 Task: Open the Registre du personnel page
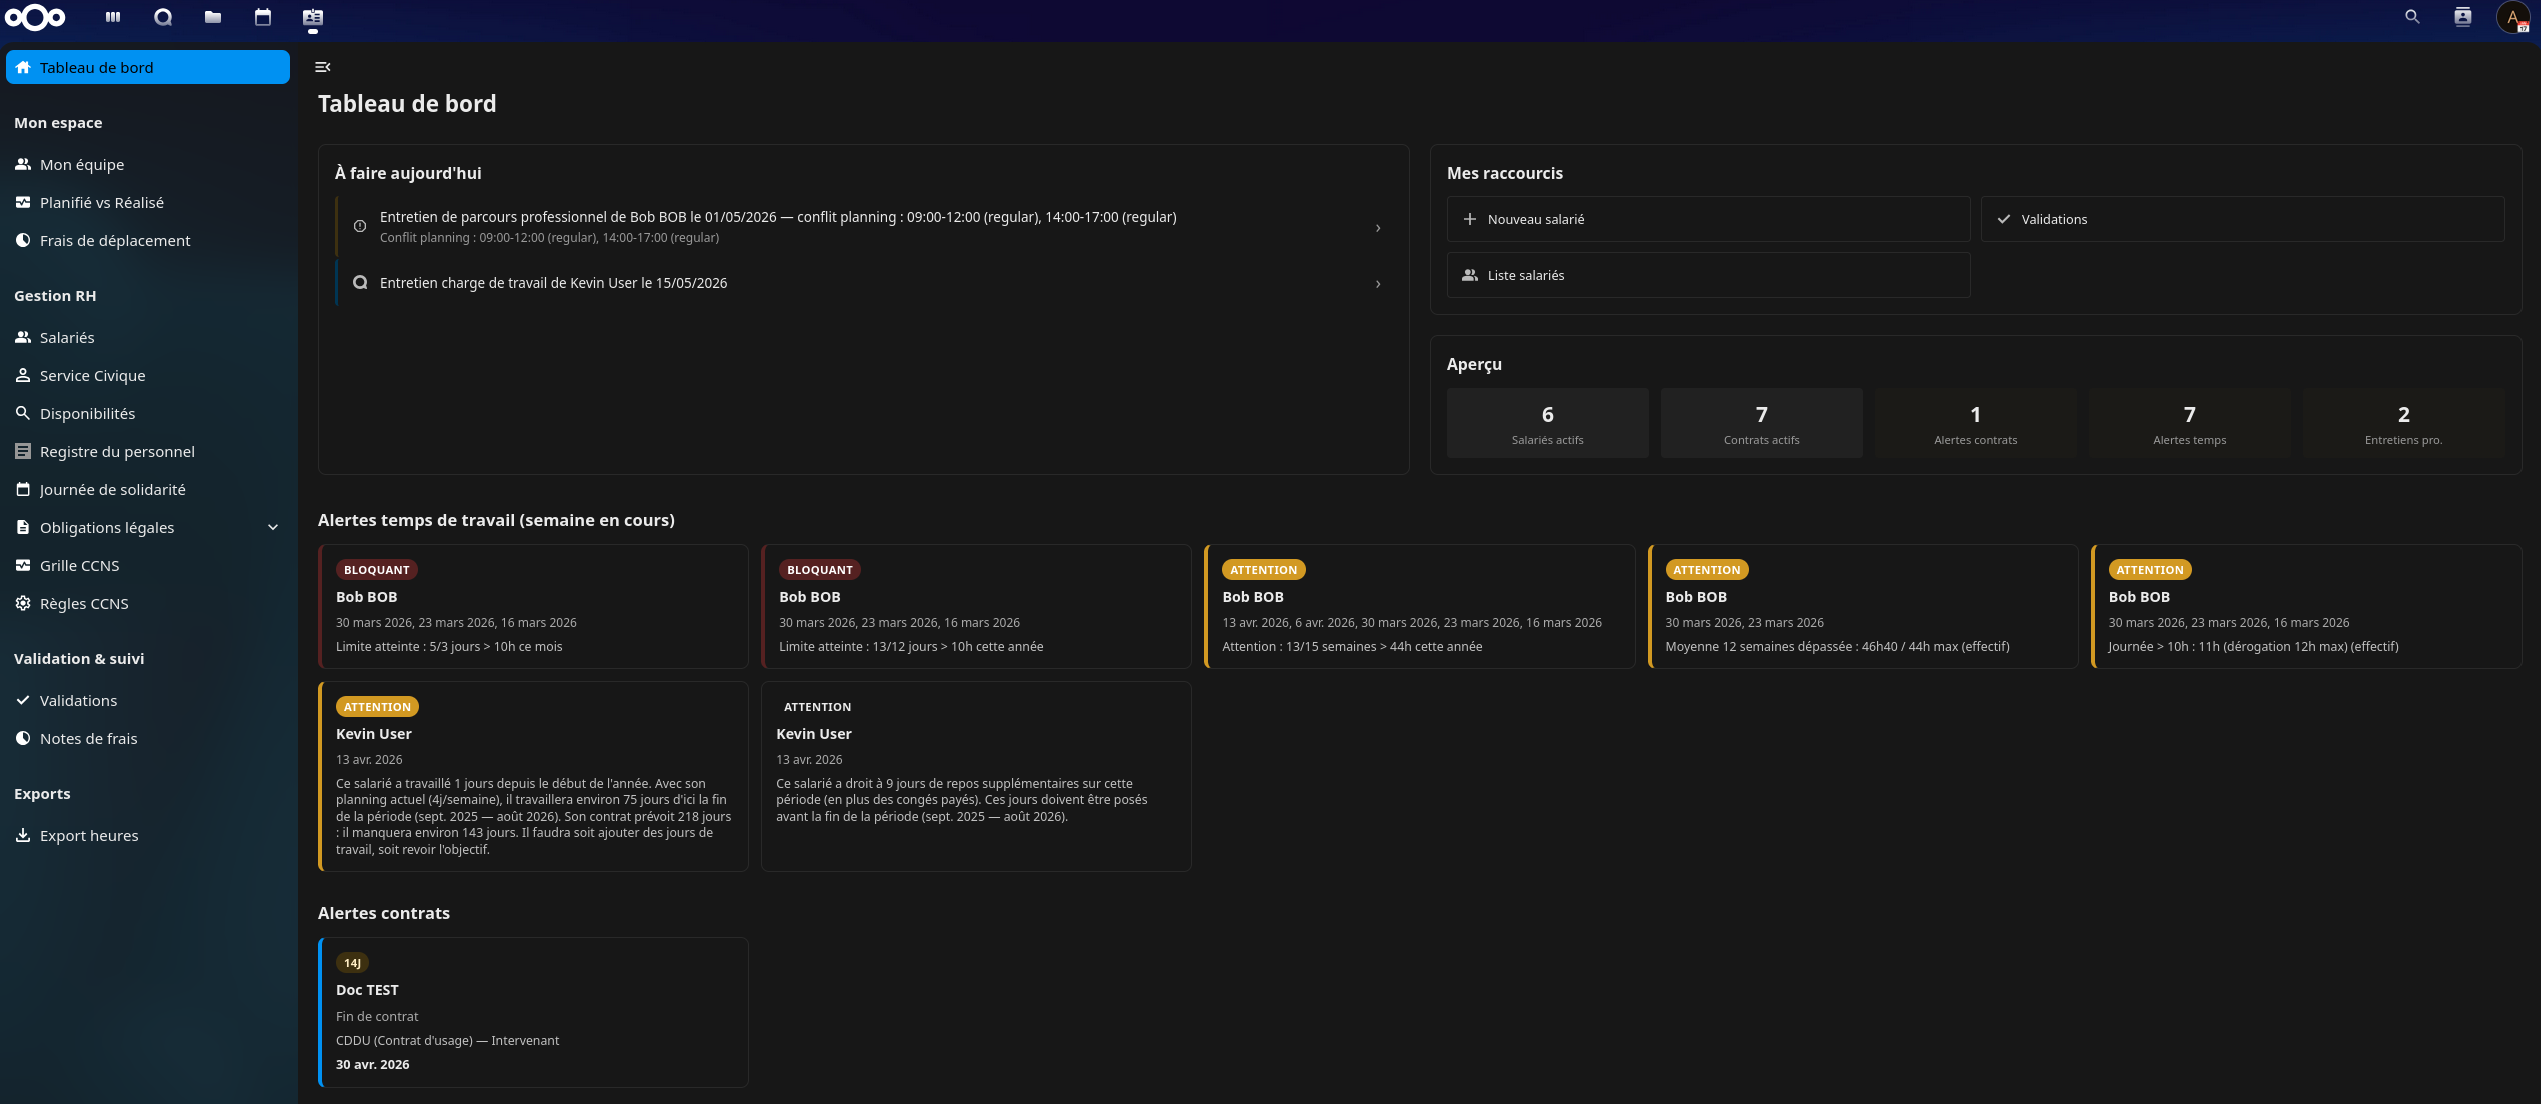pos(117,451)
